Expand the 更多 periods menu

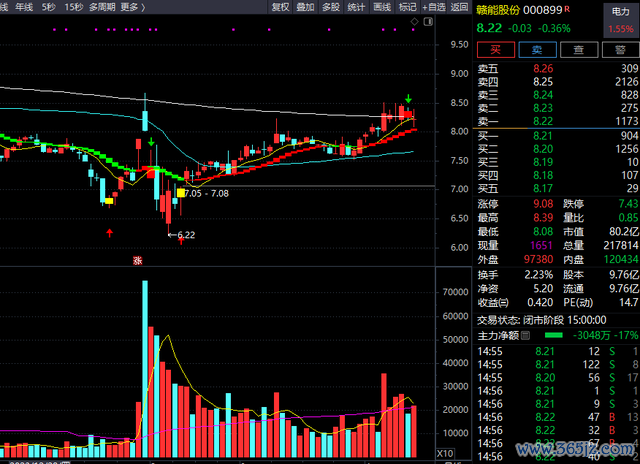(x=132, y=7)
